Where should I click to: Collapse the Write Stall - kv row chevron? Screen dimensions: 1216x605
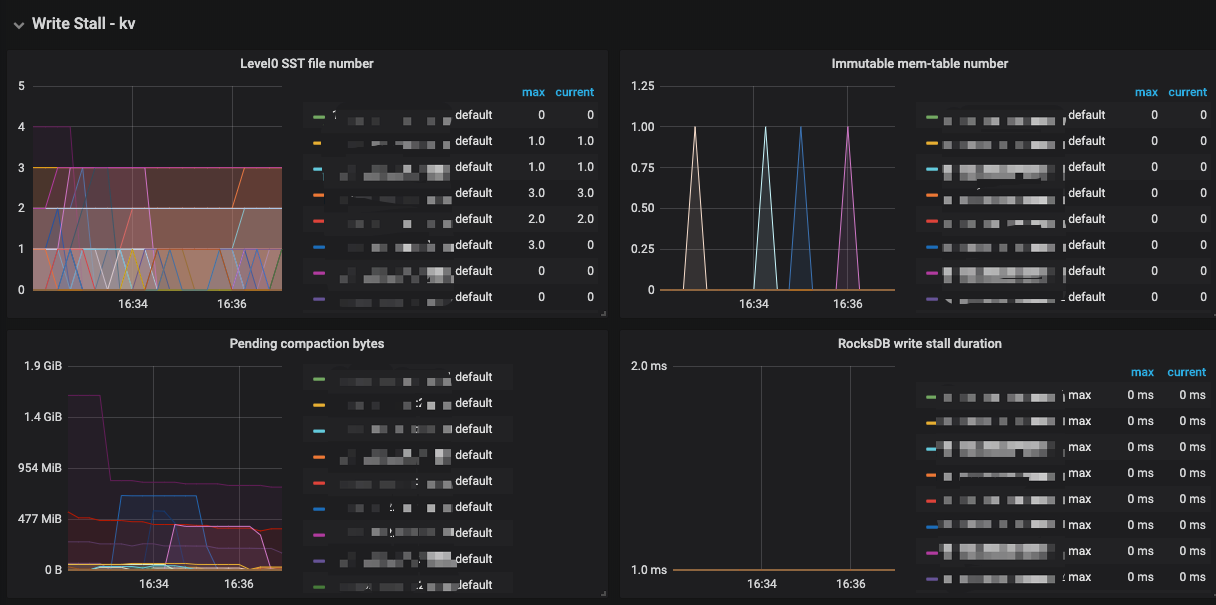coord(18,24)
